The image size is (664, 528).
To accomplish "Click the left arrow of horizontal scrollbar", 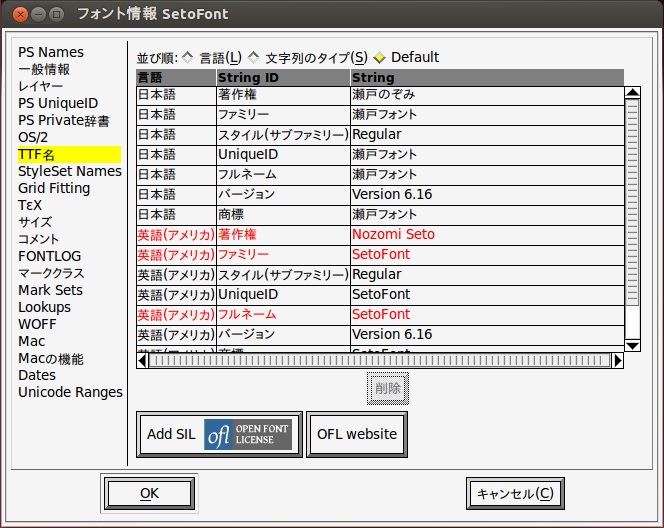I will [x=142, y=361].
